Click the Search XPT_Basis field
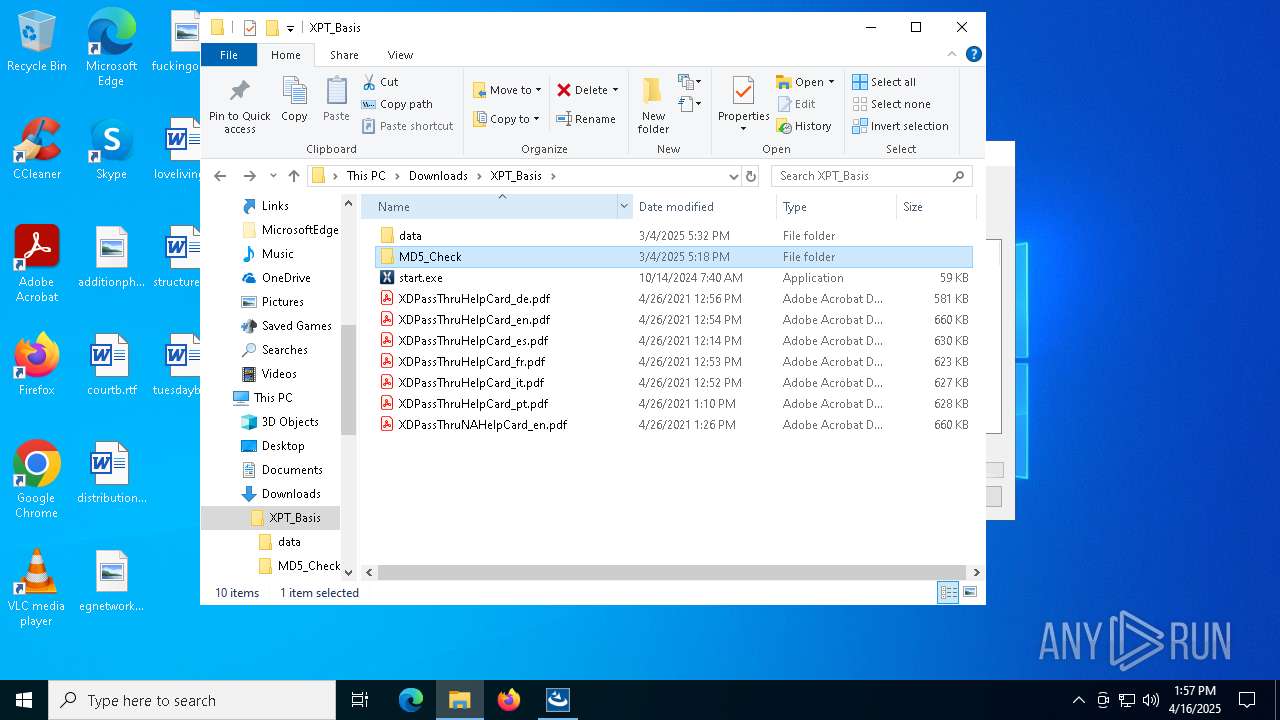 (870, 176)
